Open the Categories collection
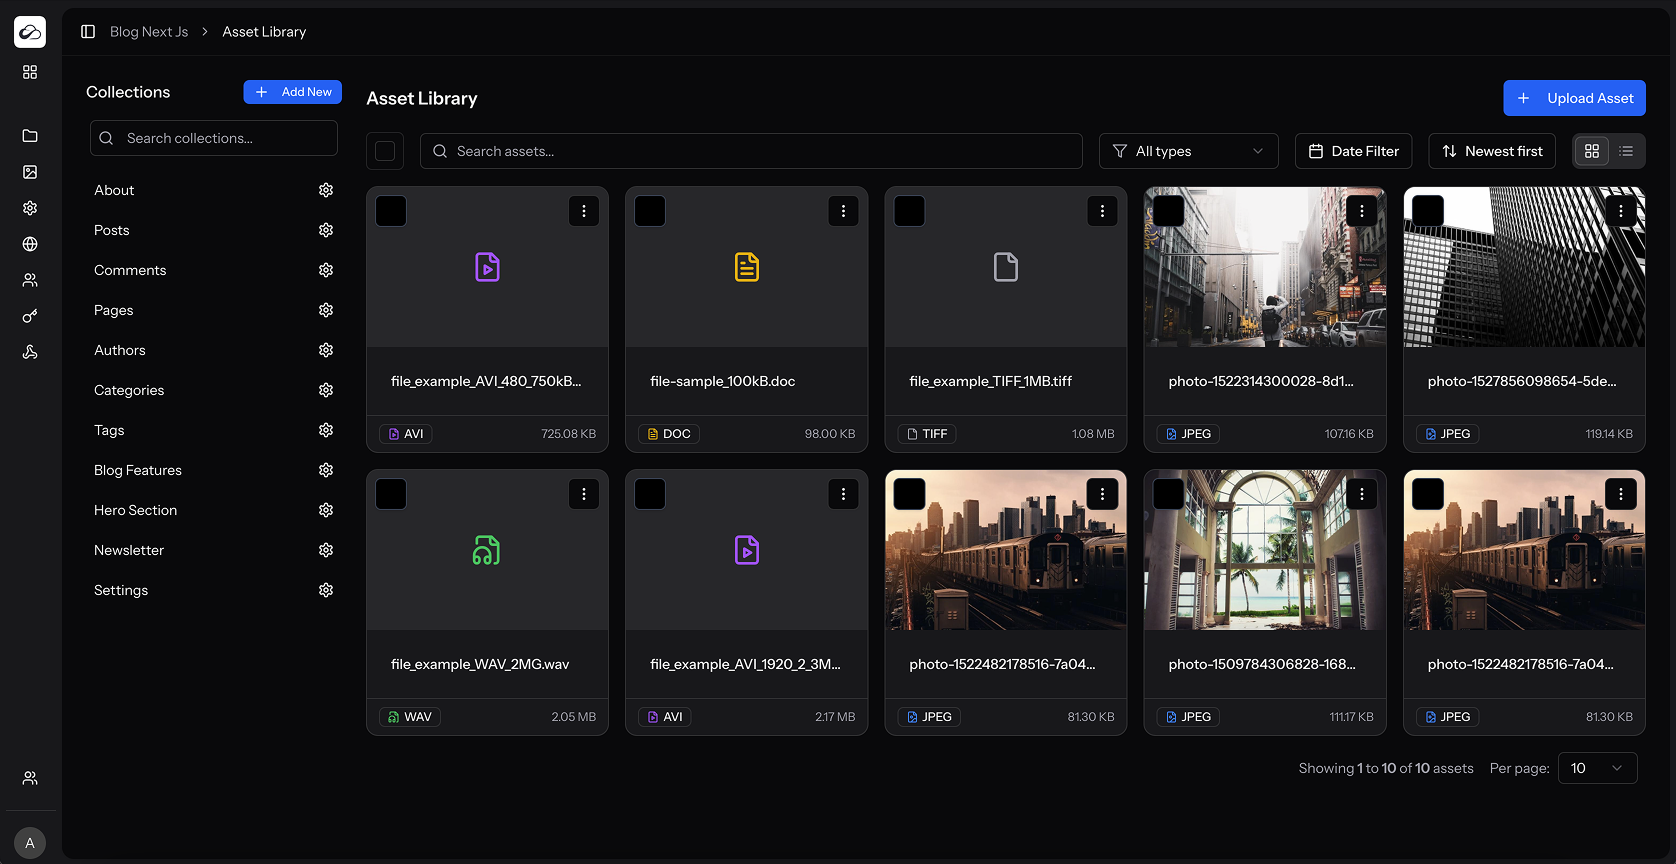 click(x=129, y=390)
